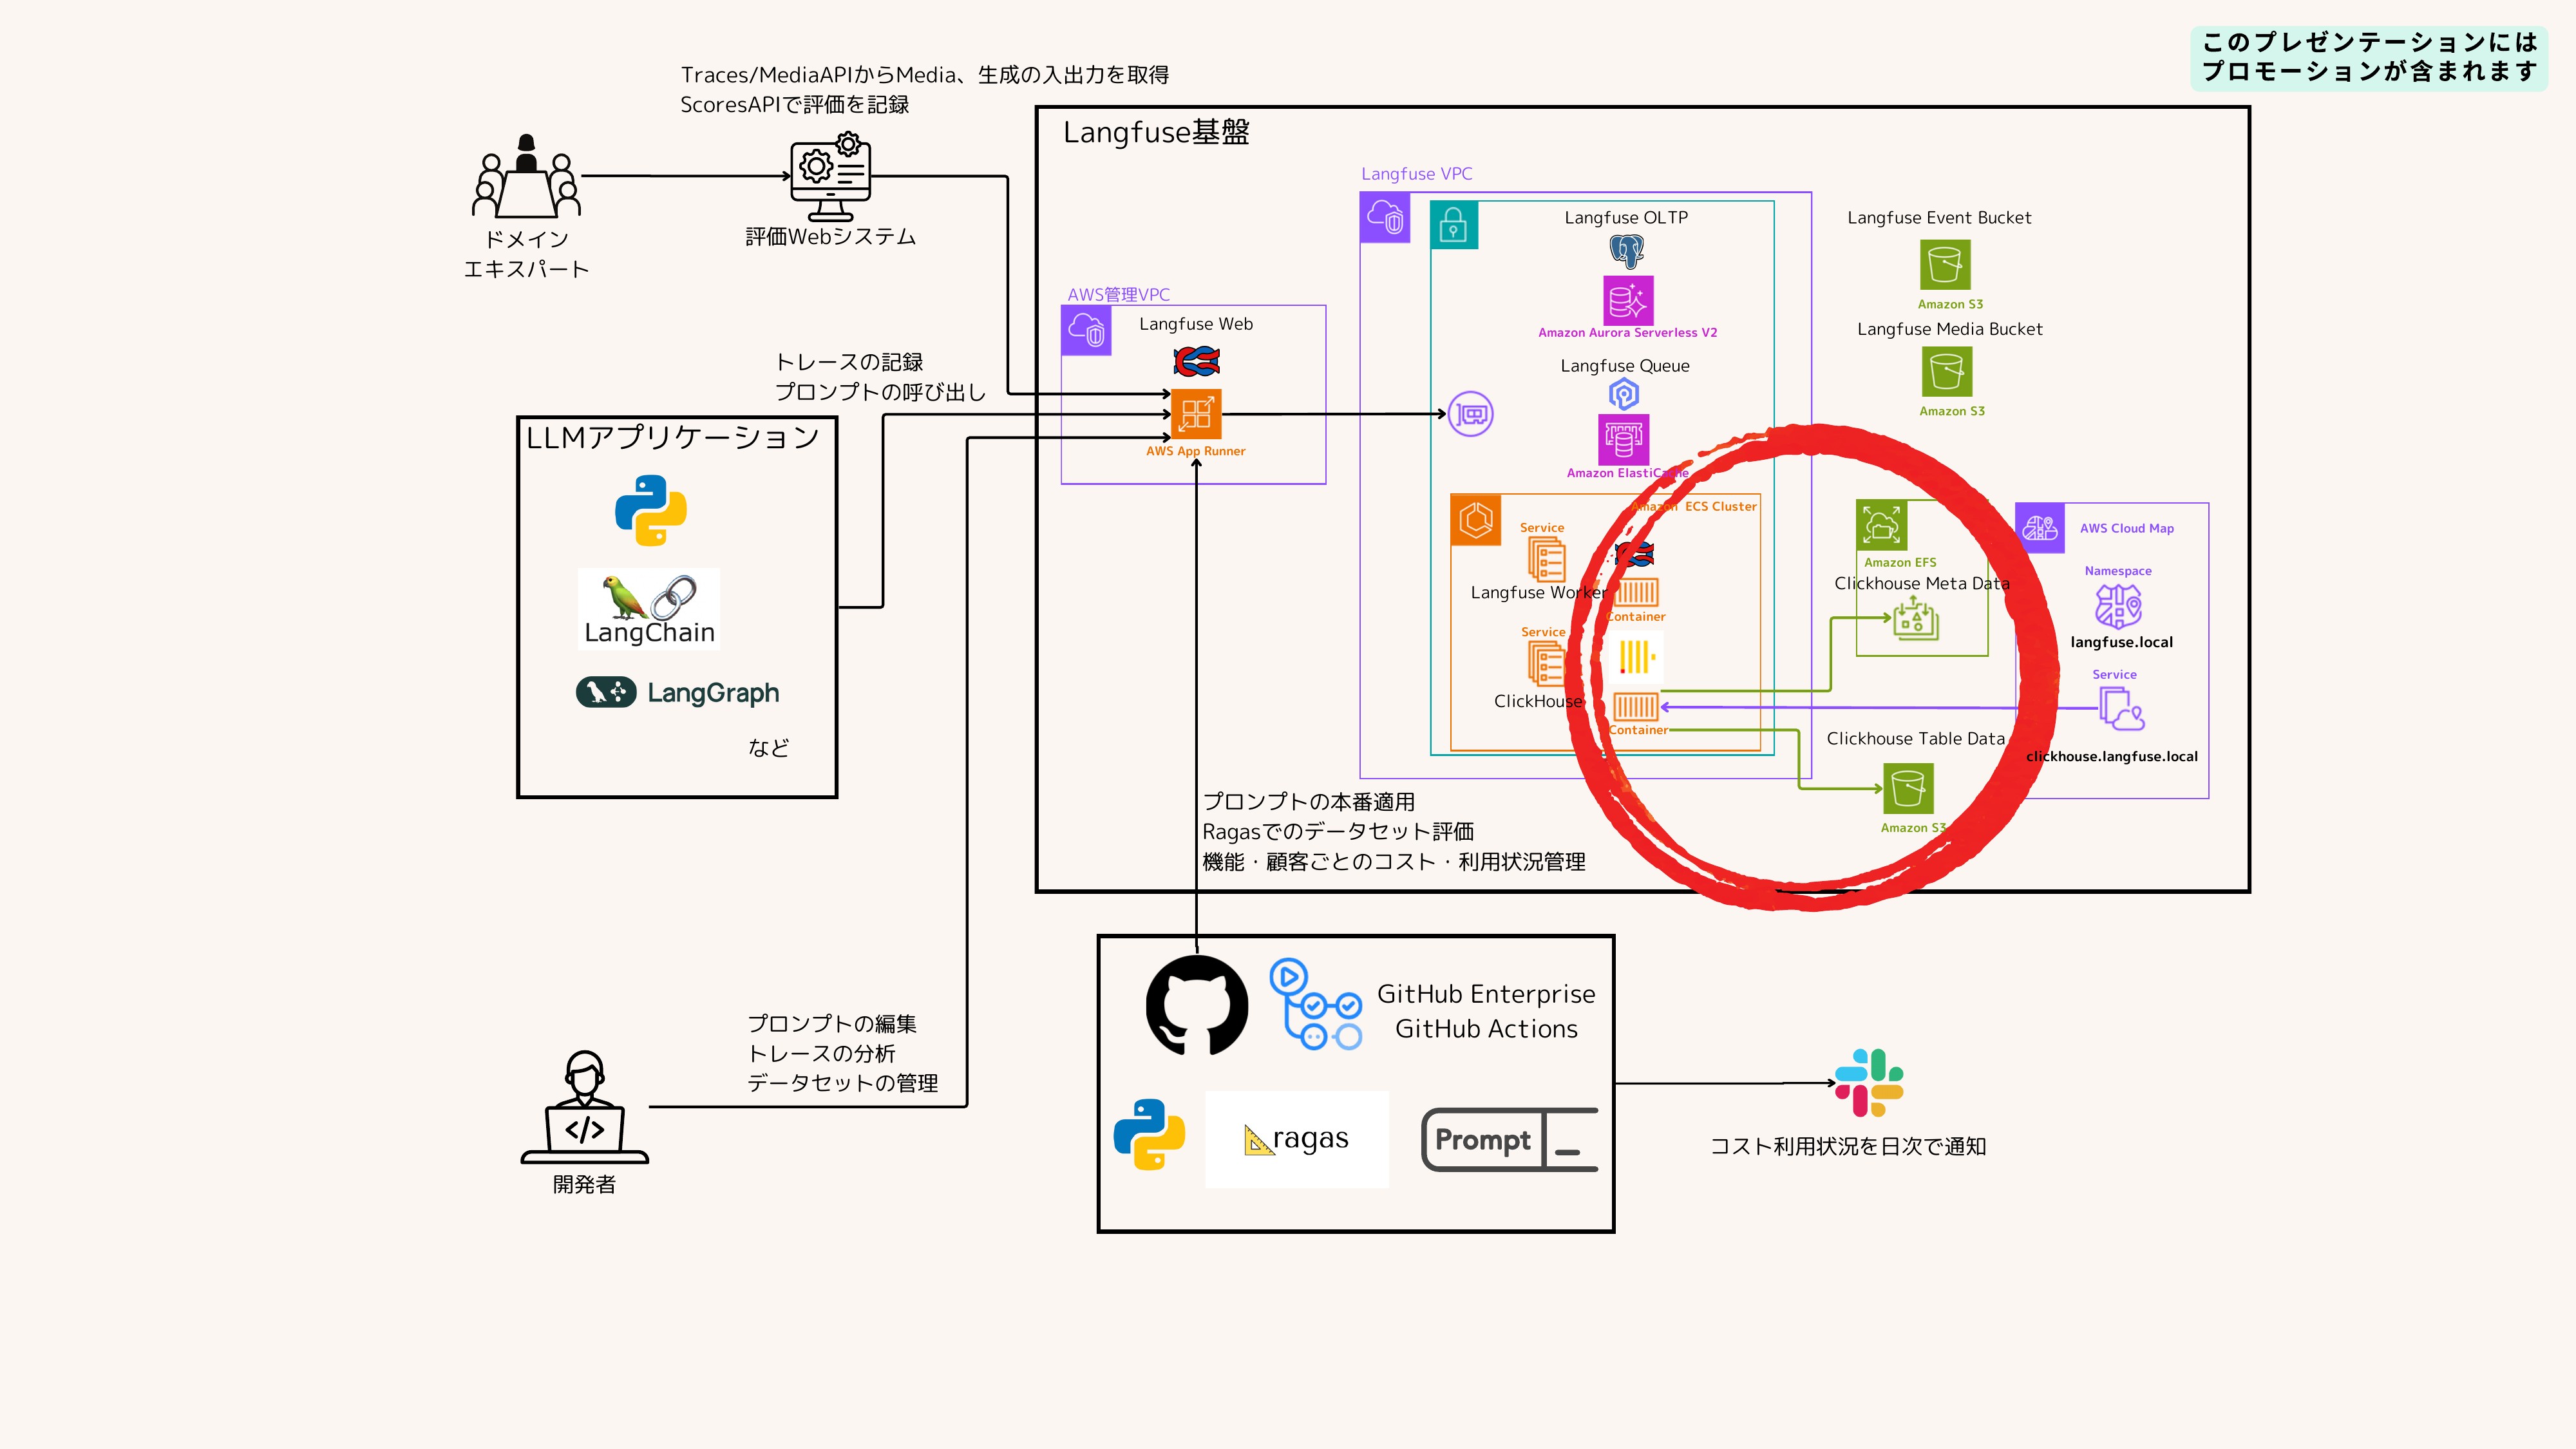The height and width of the screenshot is (1449, 2576).
Task: Click the 'トレースの記録' text
Action: click(x=849, y=362)
